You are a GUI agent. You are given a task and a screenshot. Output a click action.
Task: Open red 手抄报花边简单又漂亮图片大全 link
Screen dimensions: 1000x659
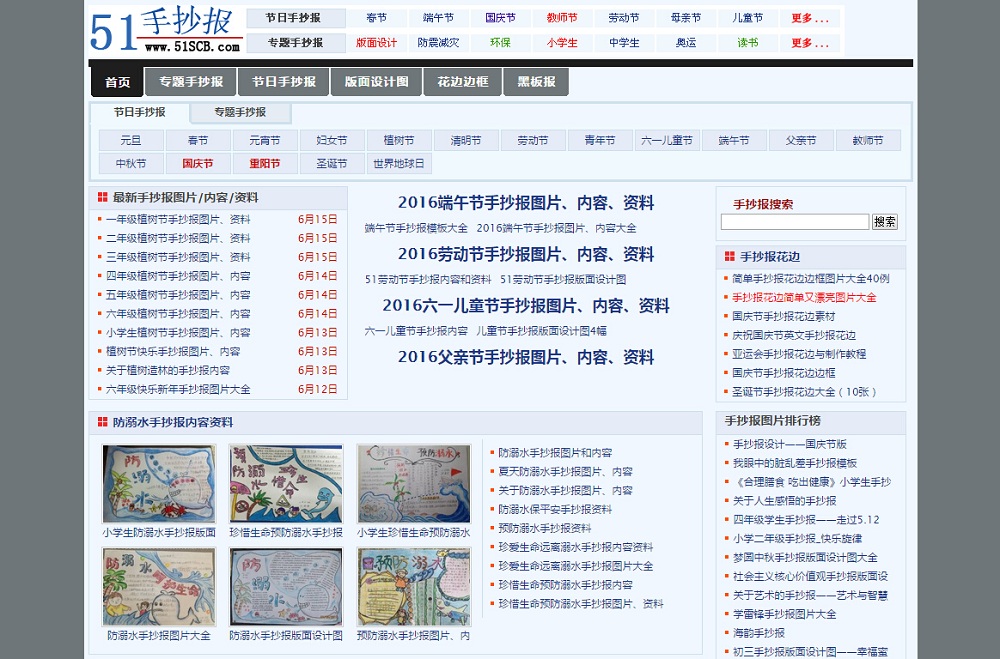[804, 298]
